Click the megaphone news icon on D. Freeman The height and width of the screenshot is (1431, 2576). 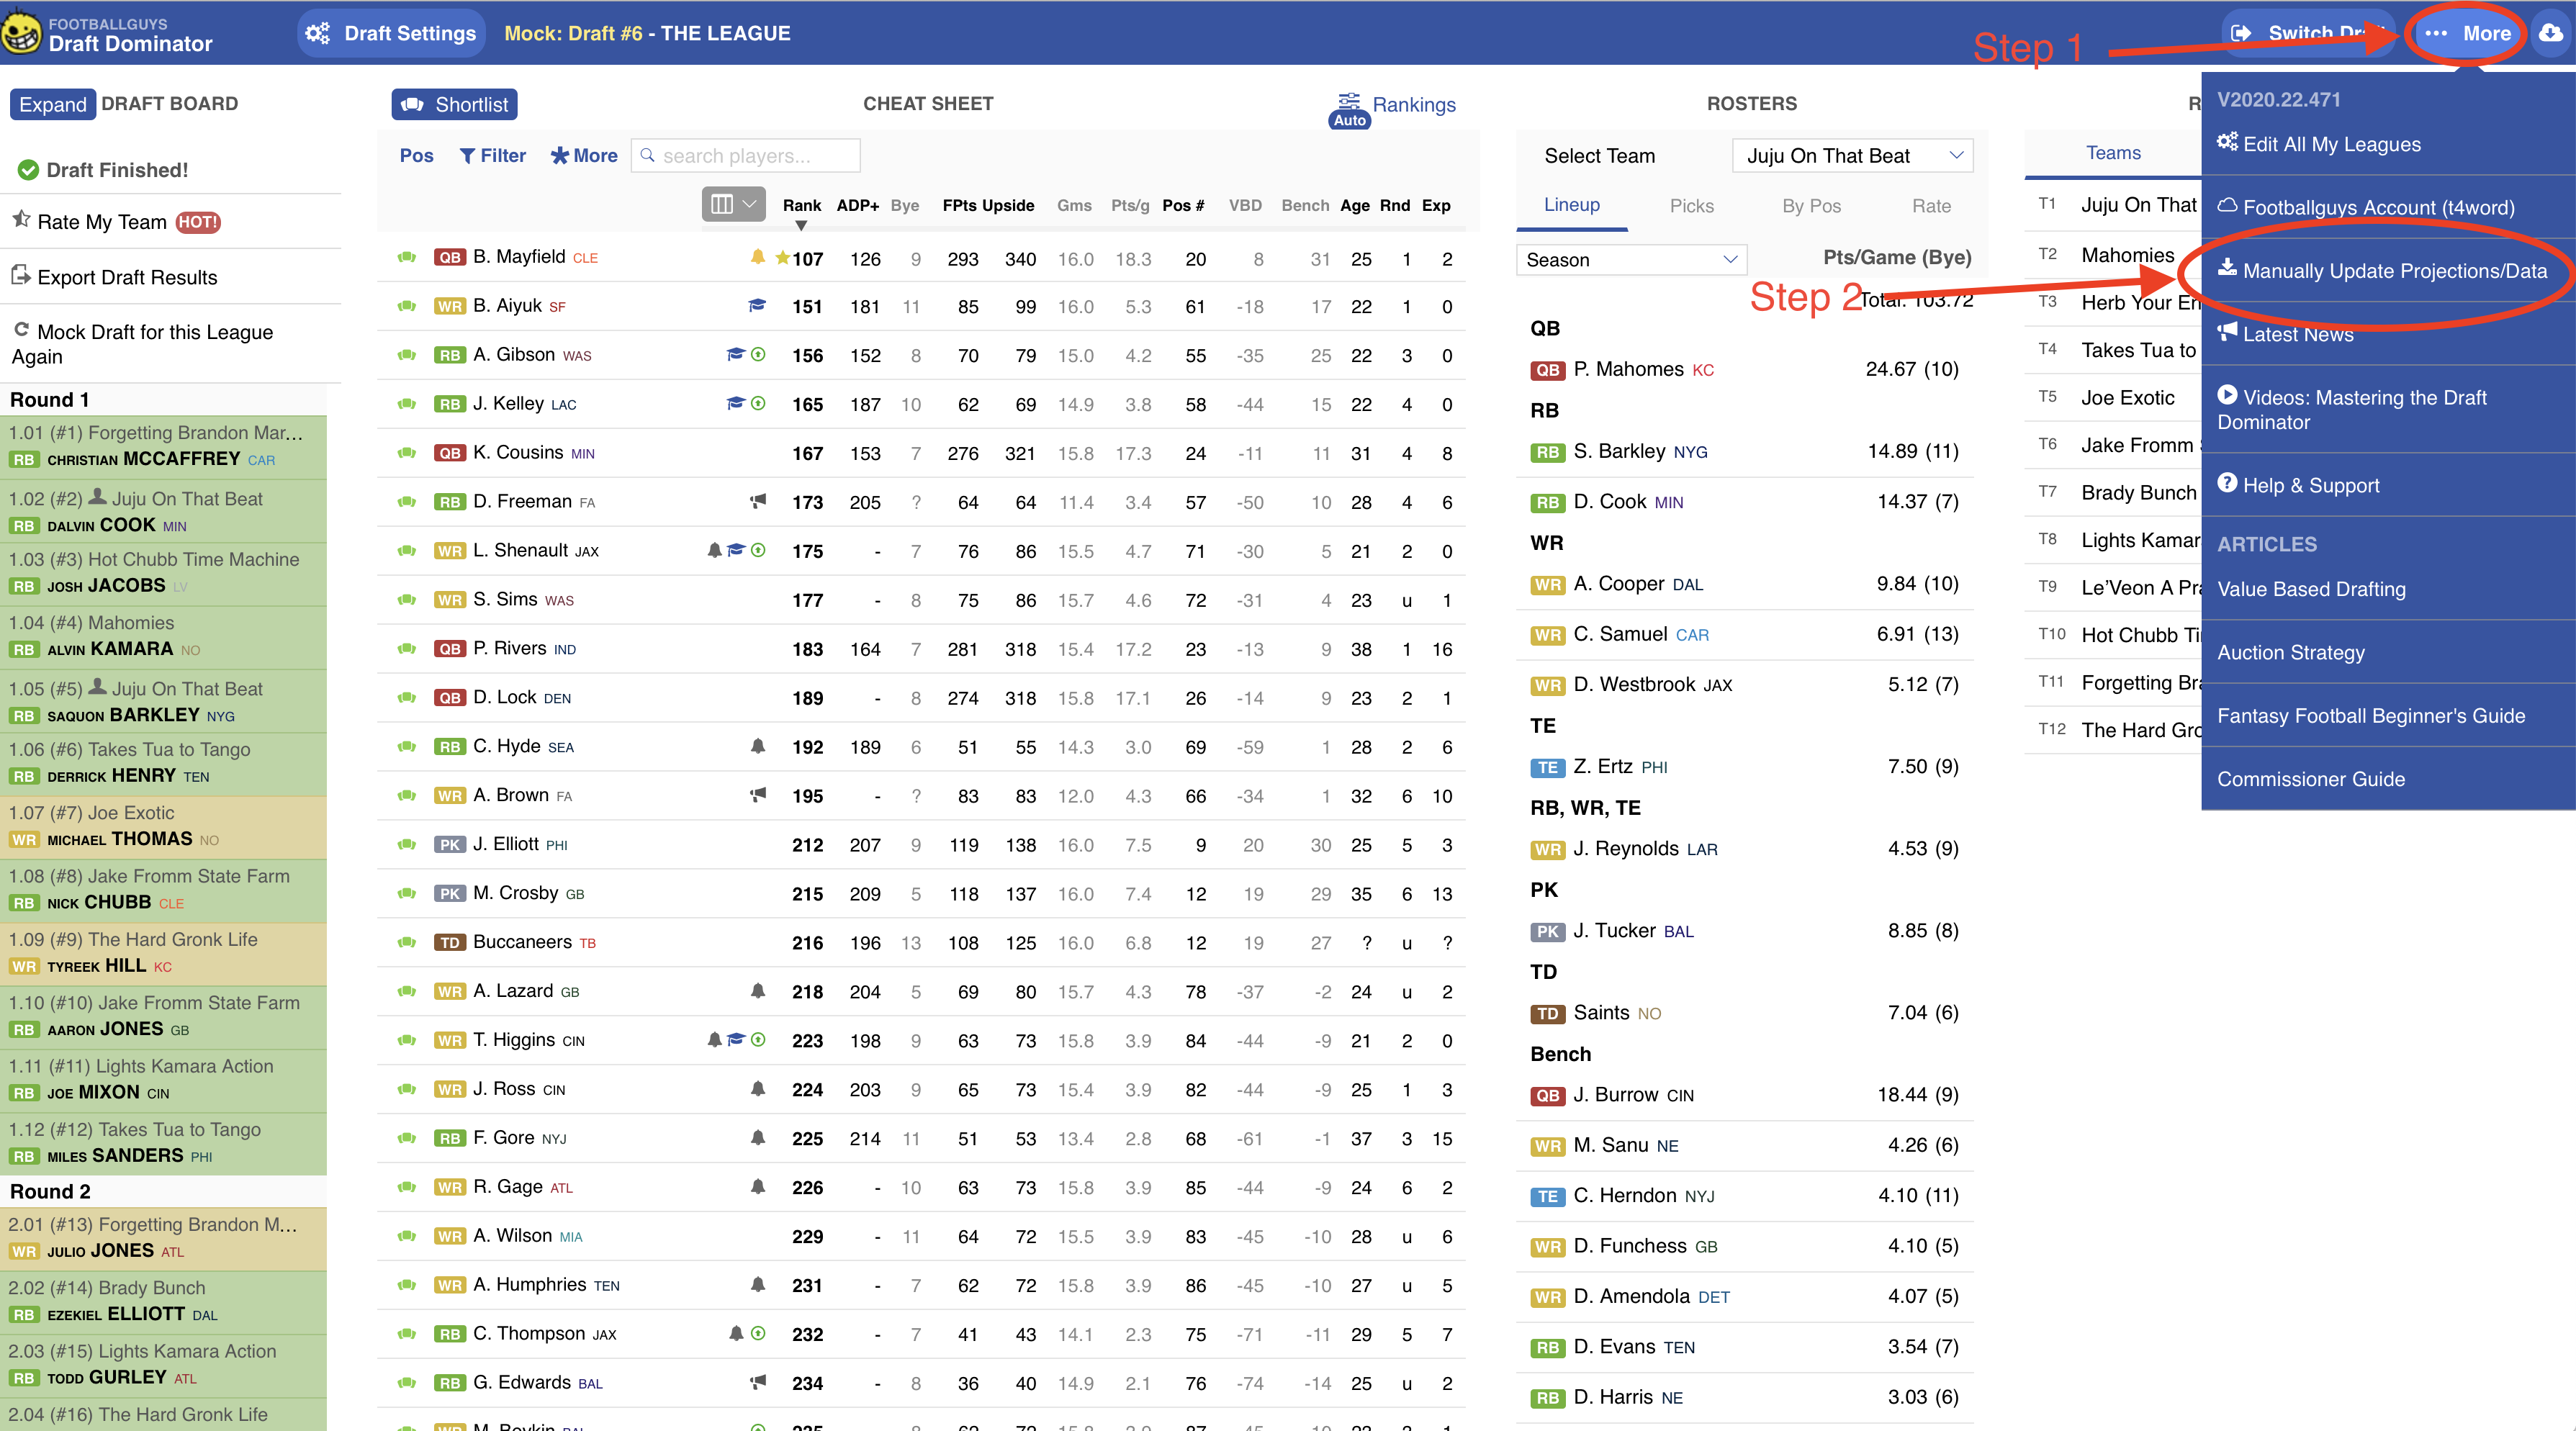(758, 502)
